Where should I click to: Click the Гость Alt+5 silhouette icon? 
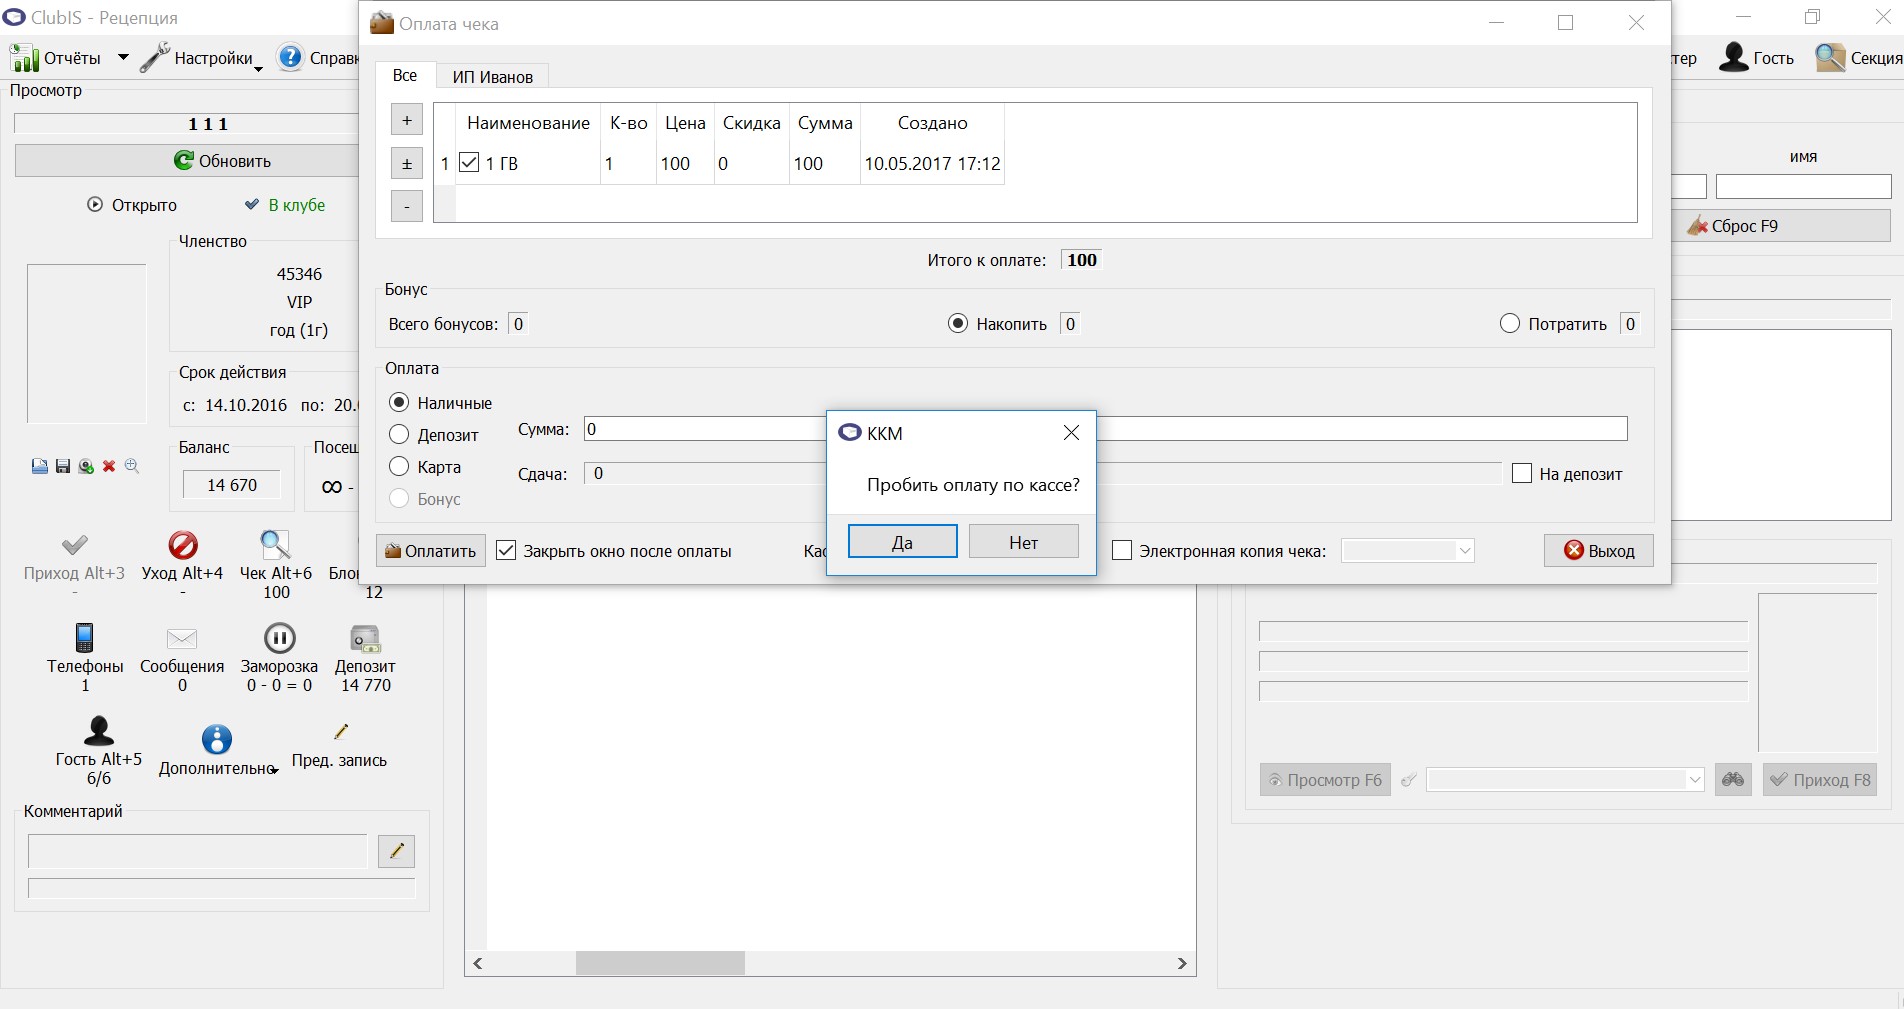click(99, 731)
